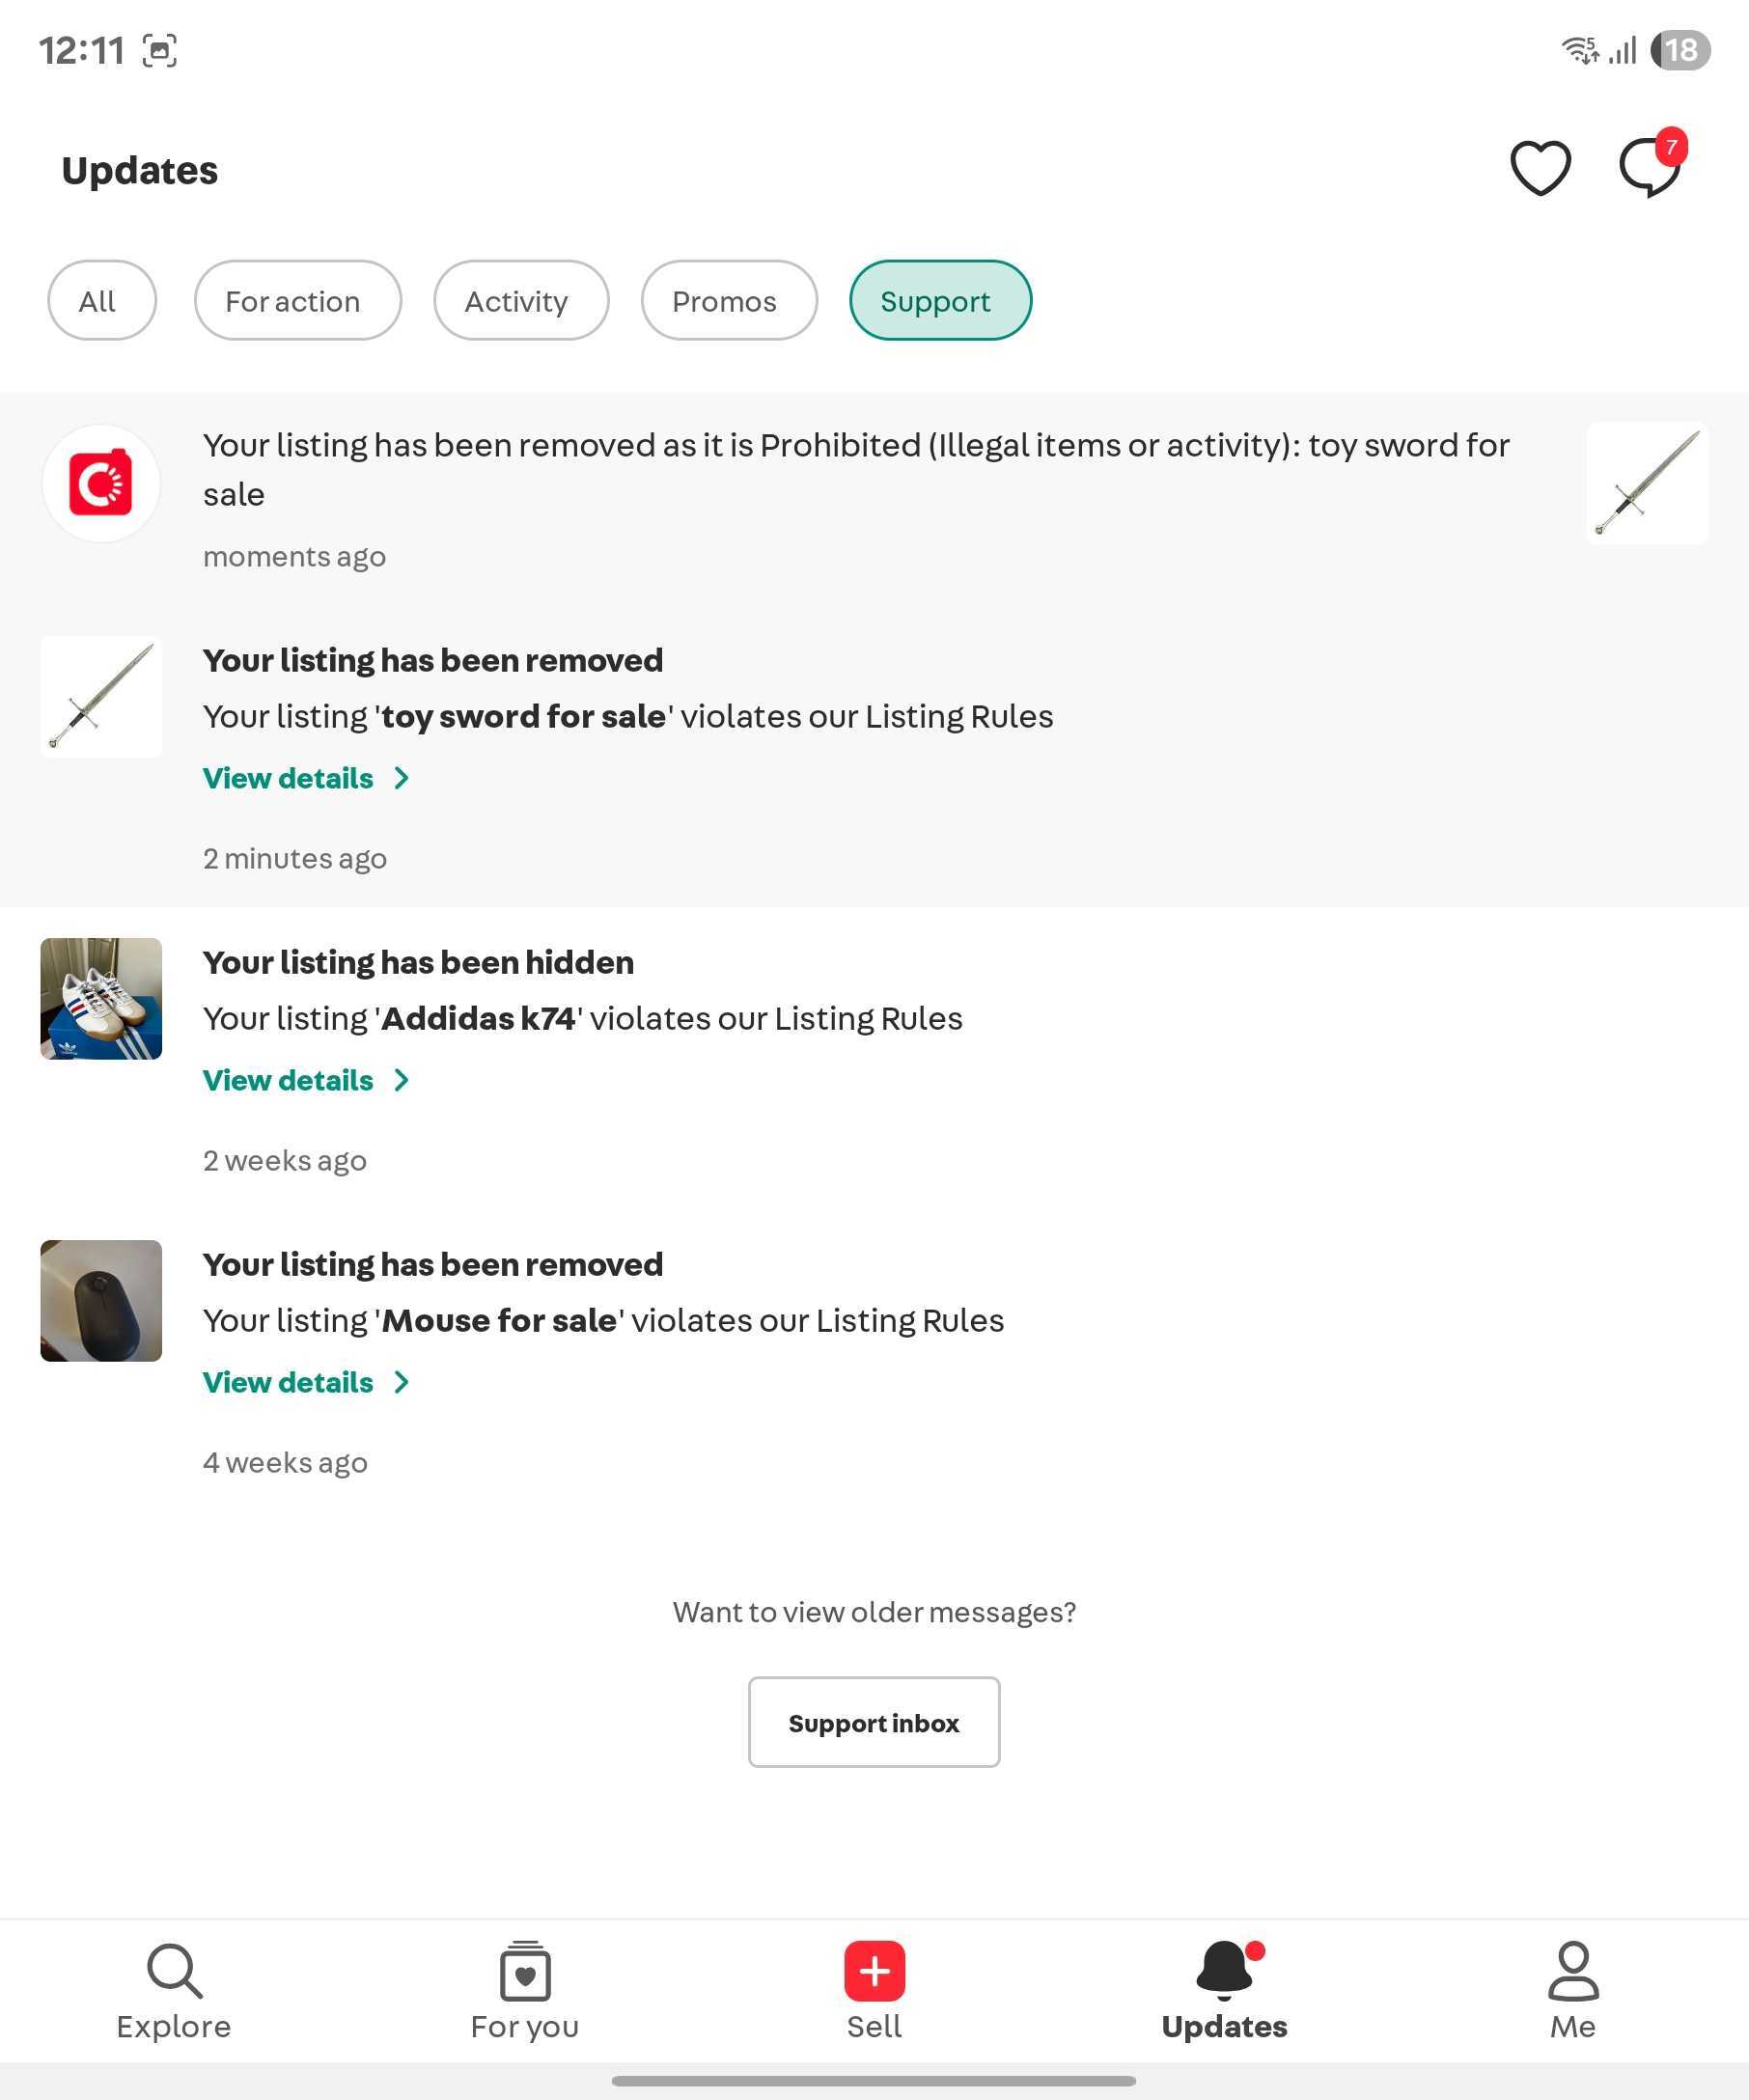The height and width of the screenshot is (2100, 1749).
Task: Tap the Addidas sneakers thumbnail
Action: point(101,998)
